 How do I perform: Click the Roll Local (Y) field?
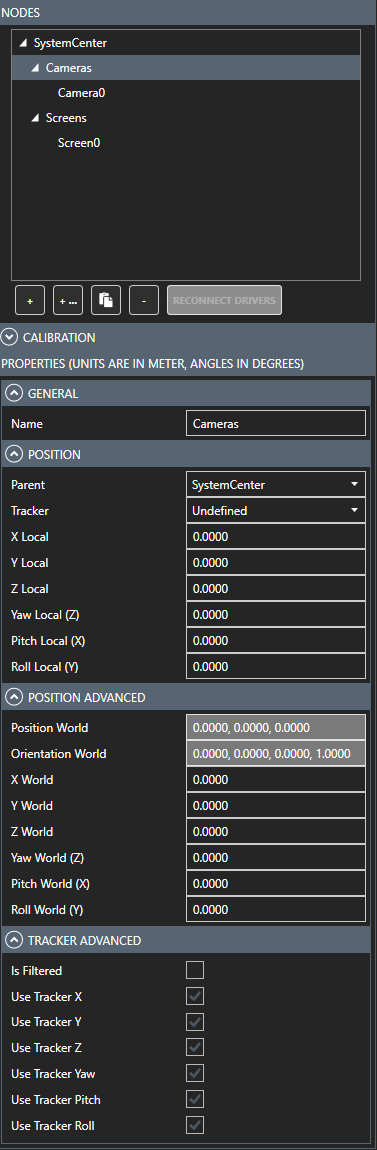click(276, 667)
